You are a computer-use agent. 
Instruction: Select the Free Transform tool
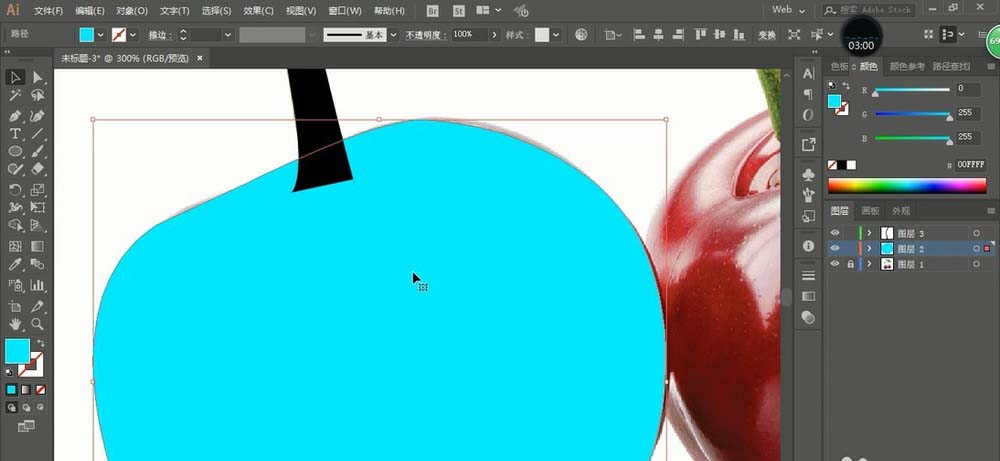point(38,207)
